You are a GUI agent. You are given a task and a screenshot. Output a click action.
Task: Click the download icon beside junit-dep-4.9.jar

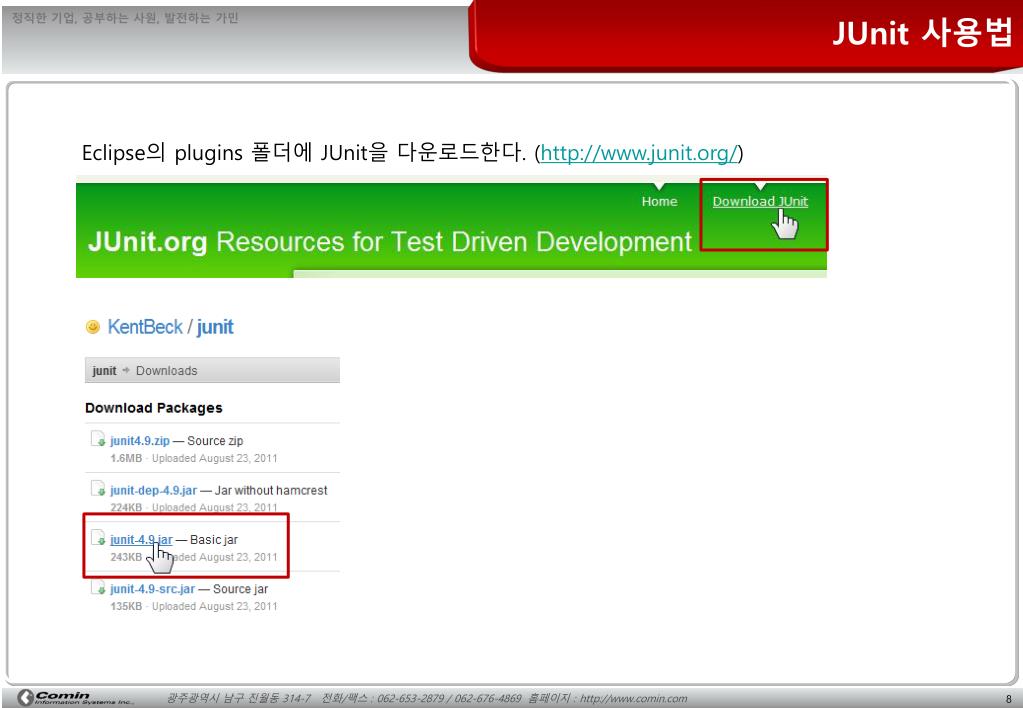point(98,489)
